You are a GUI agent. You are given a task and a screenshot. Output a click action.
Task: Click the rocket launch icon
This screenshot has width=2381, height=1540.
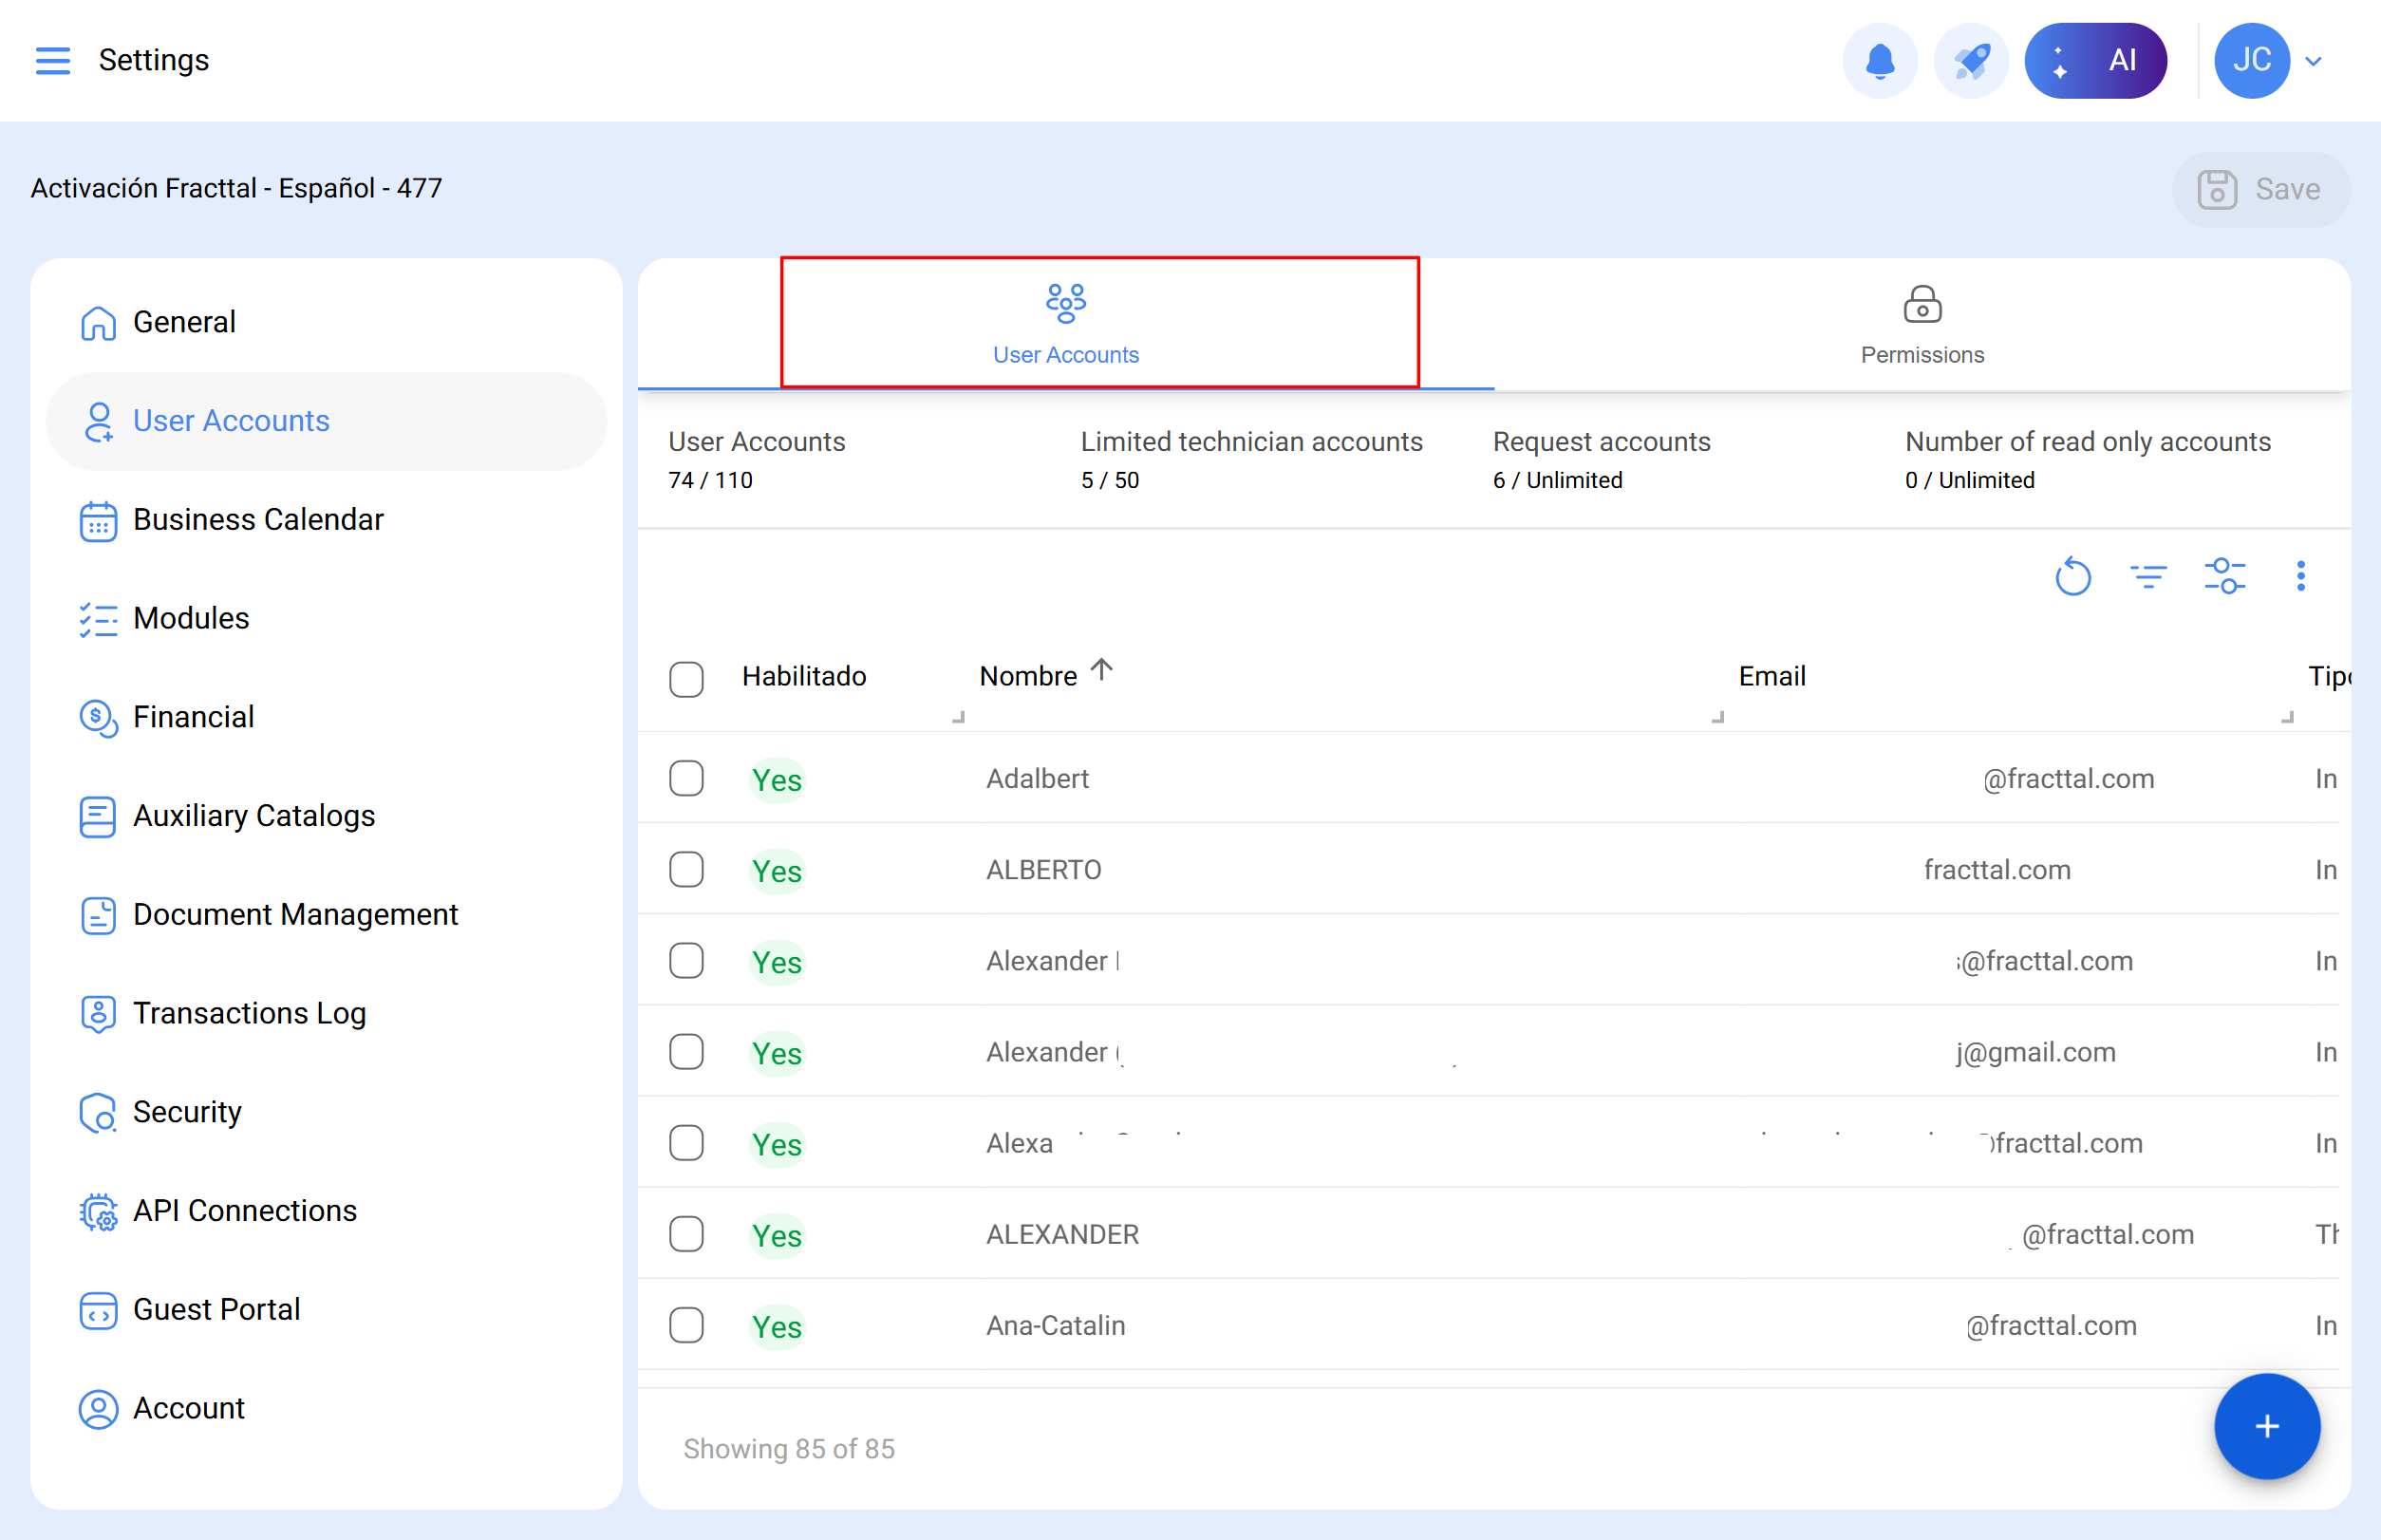click(x=1970, y=61)
